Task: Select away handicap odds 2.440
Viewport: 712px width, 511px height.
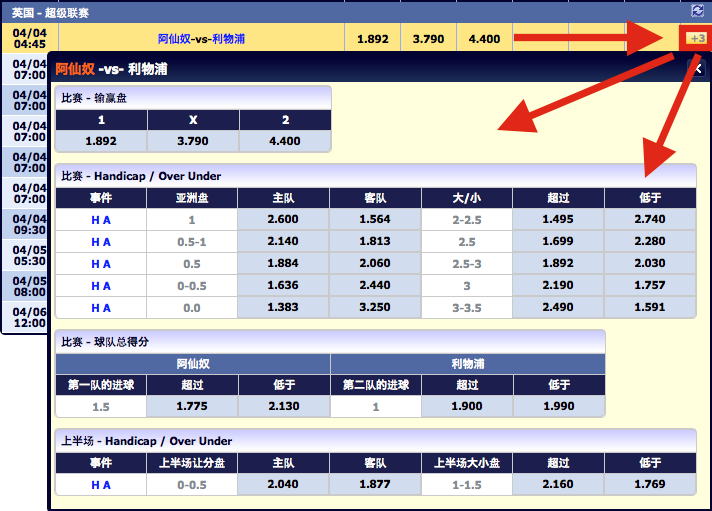Action: pos(375,285)
